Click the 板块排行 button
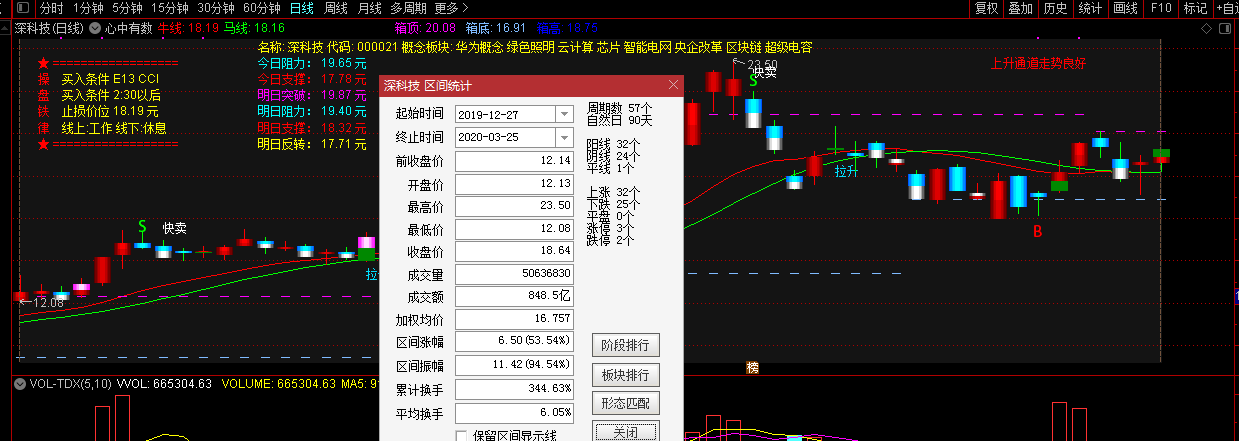1239x441 pixels. coord(626,375)
